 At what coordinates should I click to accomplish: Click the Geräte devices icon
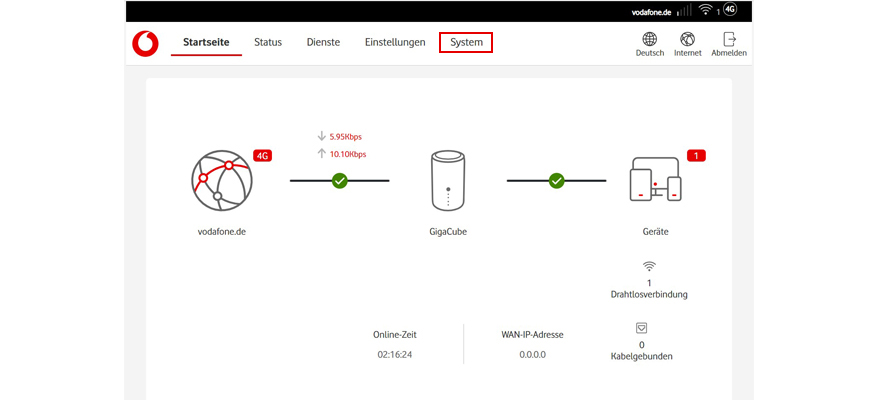tap(655, 180)
